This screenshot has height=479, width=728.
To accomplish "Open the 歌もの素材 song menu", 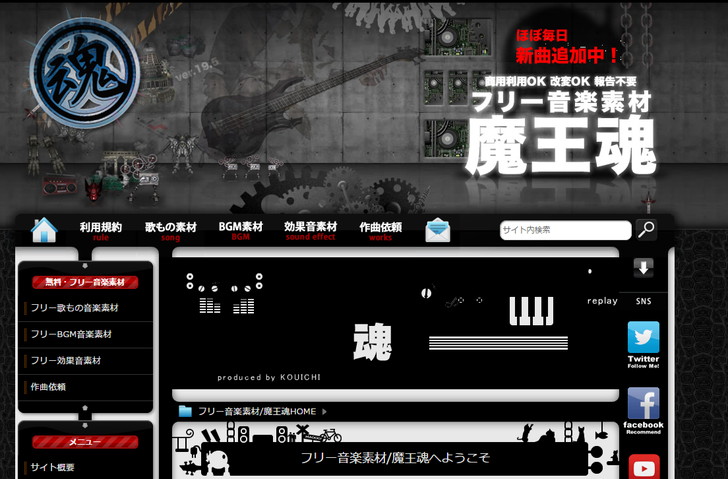I will point(170,231).
